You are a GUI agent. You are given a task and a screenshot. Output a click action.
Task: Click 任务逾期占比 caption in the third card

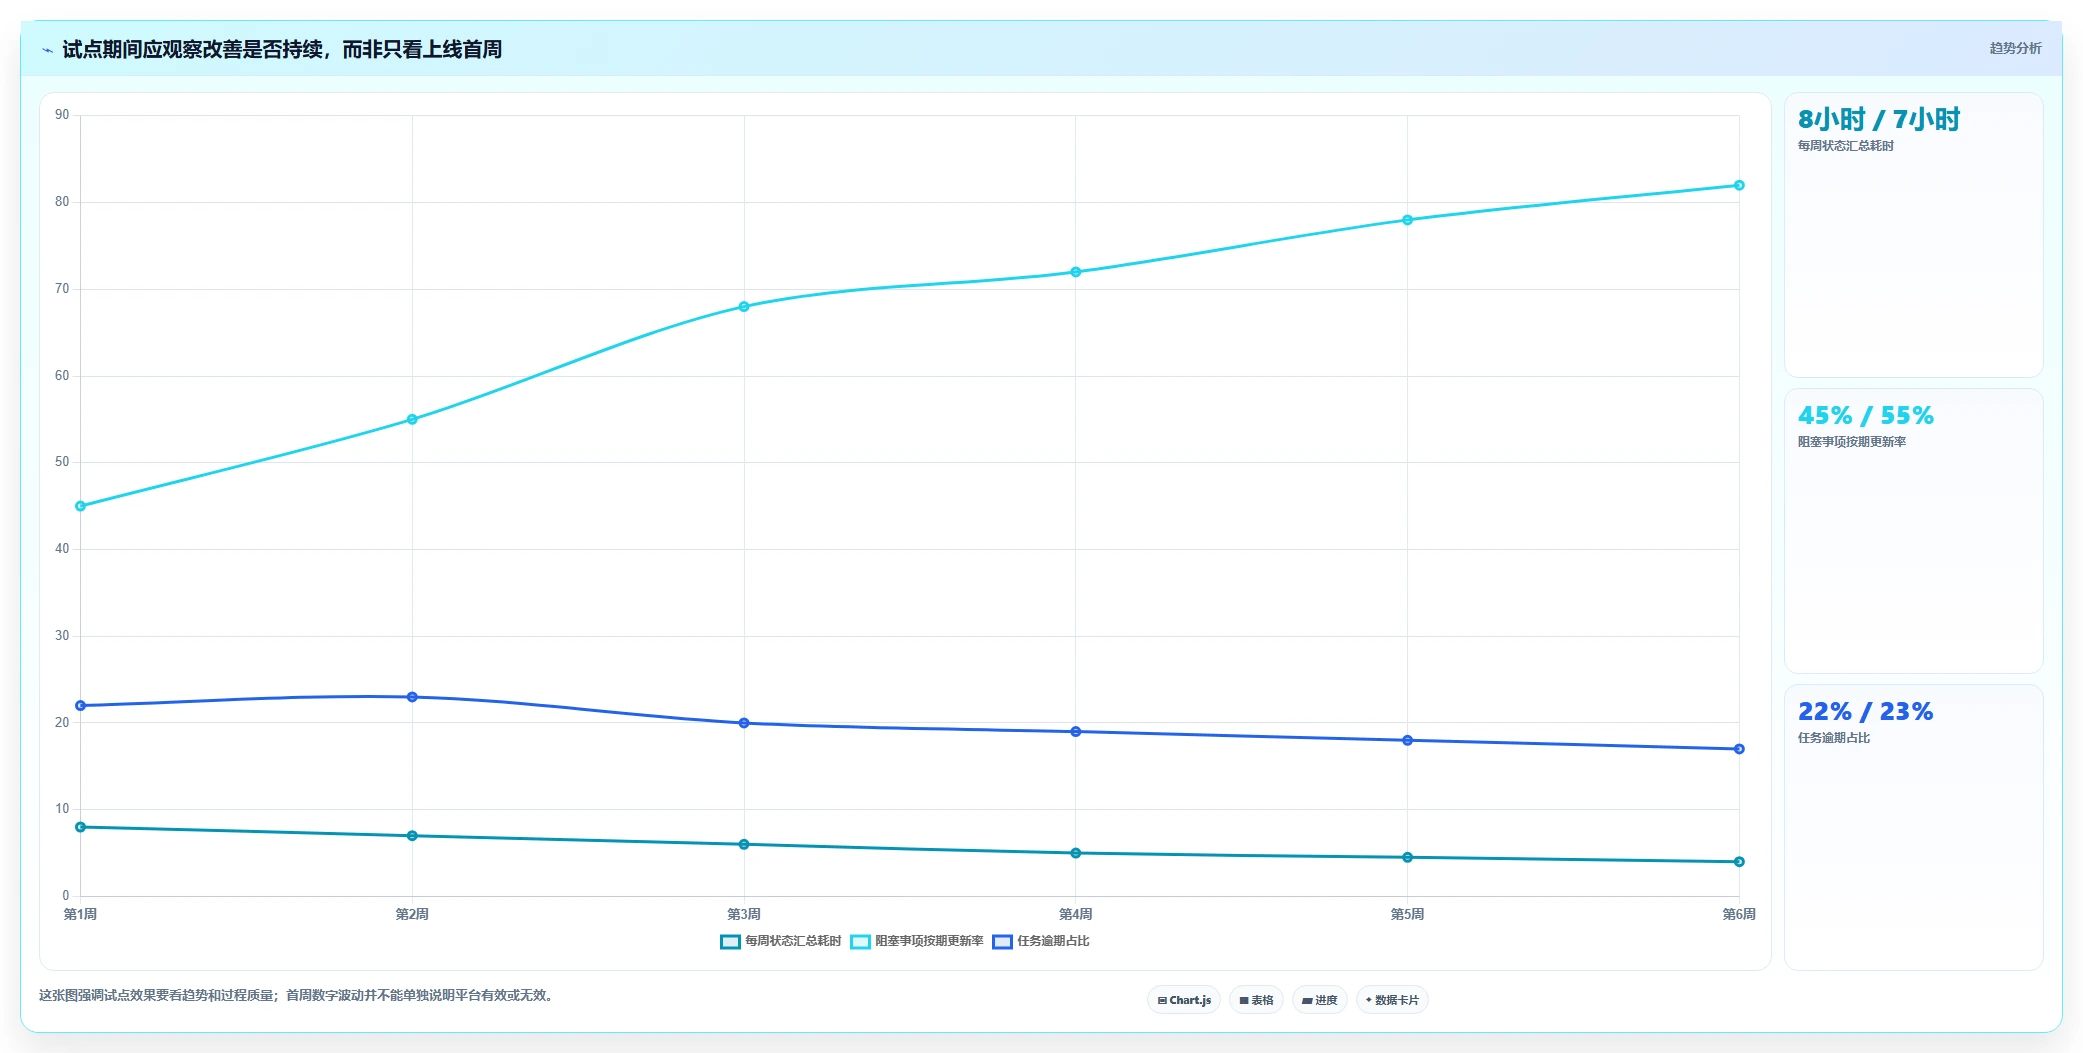1834,738
